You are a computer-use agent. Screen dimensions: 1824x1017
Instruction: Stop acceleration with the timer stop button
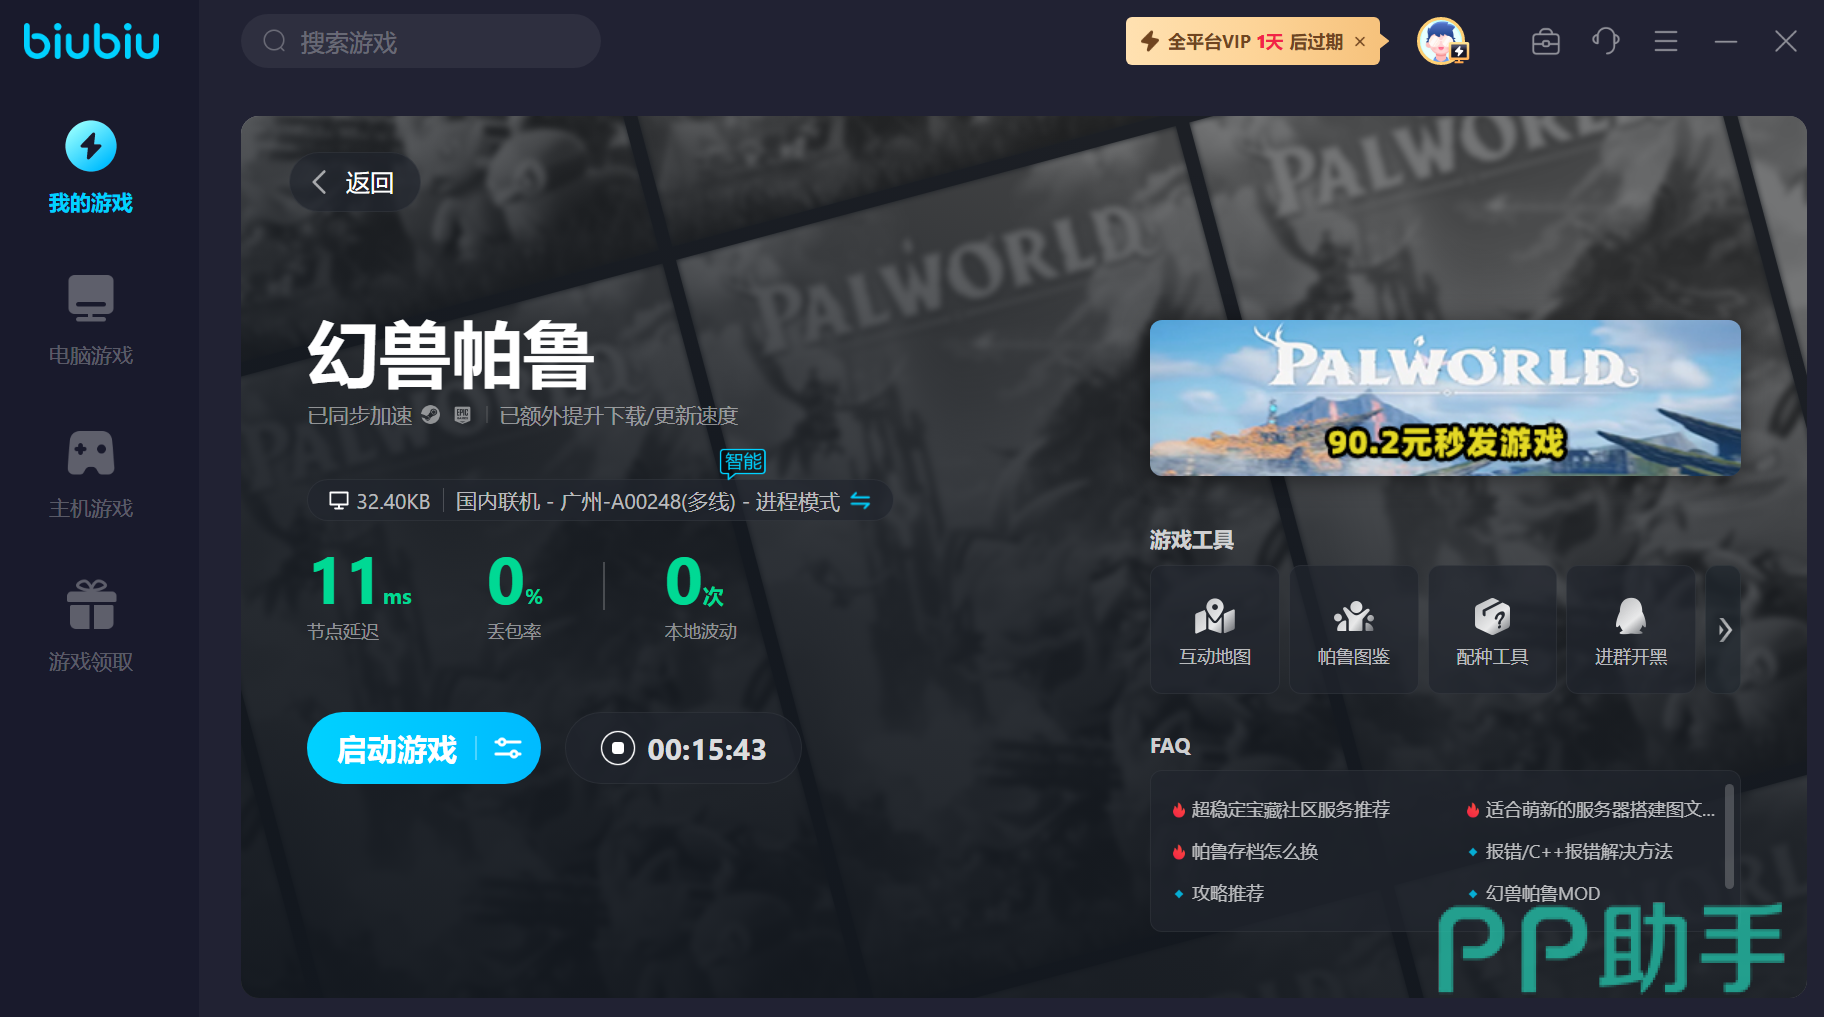(618, 748)
